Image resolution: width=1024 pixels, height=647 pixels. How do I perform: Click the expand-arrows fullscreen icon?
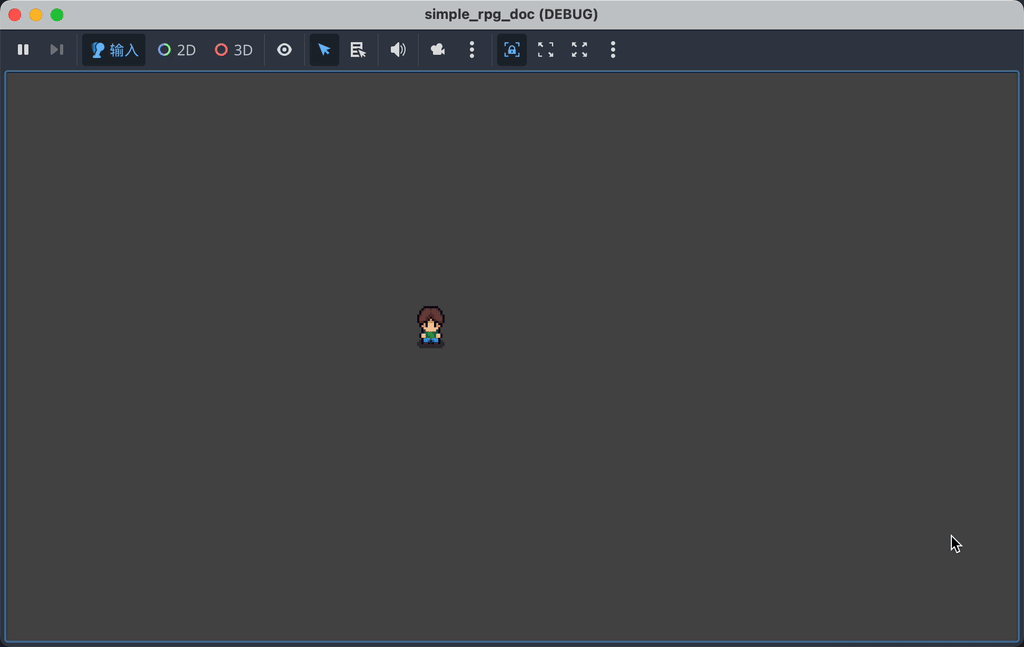pyautogui.click(x=579, y=50)
